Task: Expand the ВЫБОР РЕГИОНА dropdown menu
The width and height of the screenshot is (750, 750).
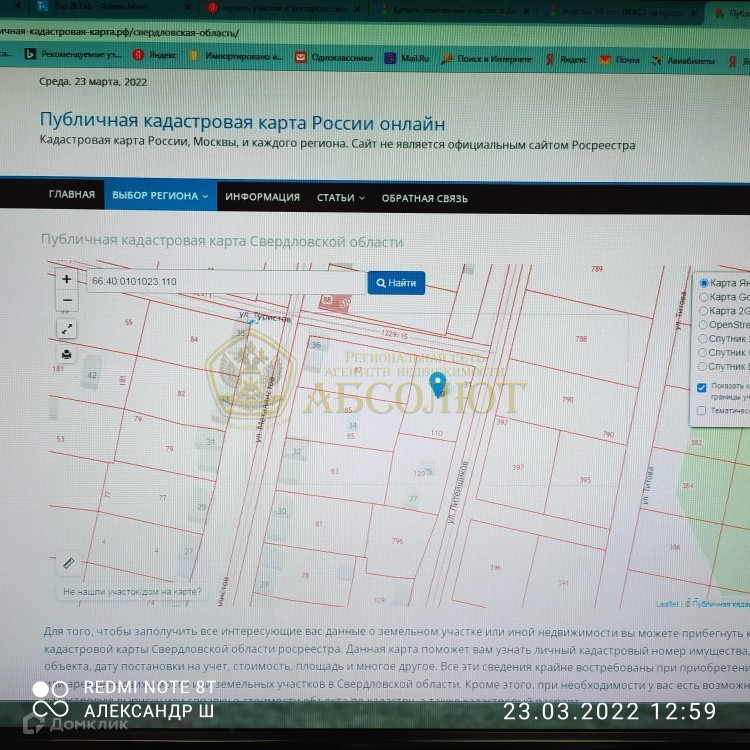Action: (160, 195)
